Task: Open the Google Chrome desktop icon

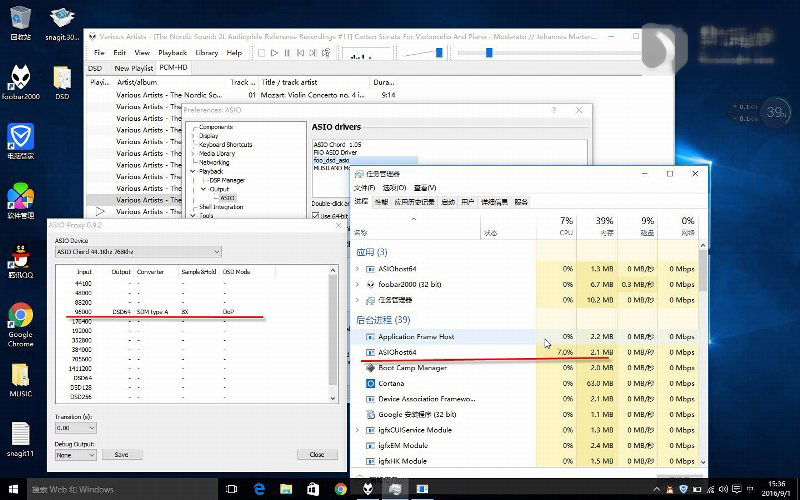Action: point(20,317)
